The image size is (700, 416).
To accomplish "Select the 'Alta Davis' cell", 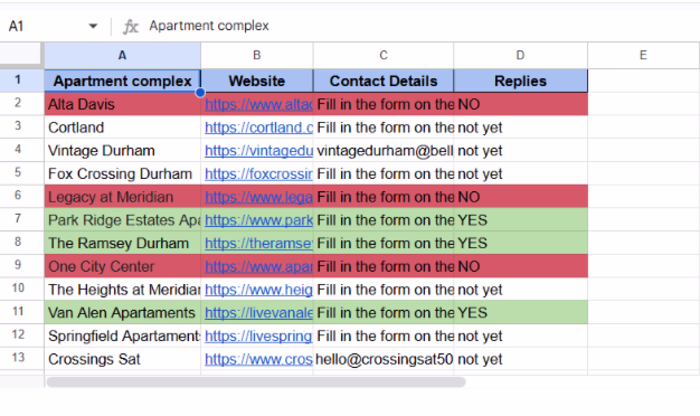I will coord(122,104).
